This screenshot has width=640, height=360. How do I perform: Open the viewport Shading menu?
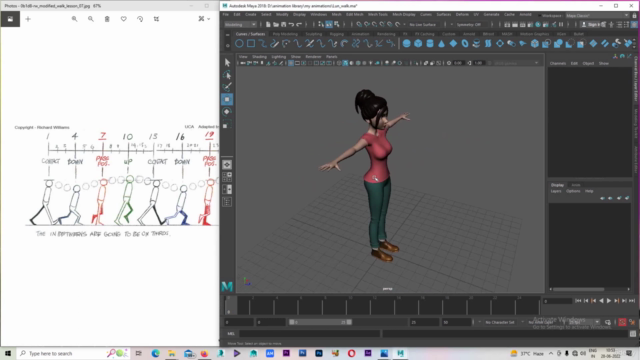(259, 57)
